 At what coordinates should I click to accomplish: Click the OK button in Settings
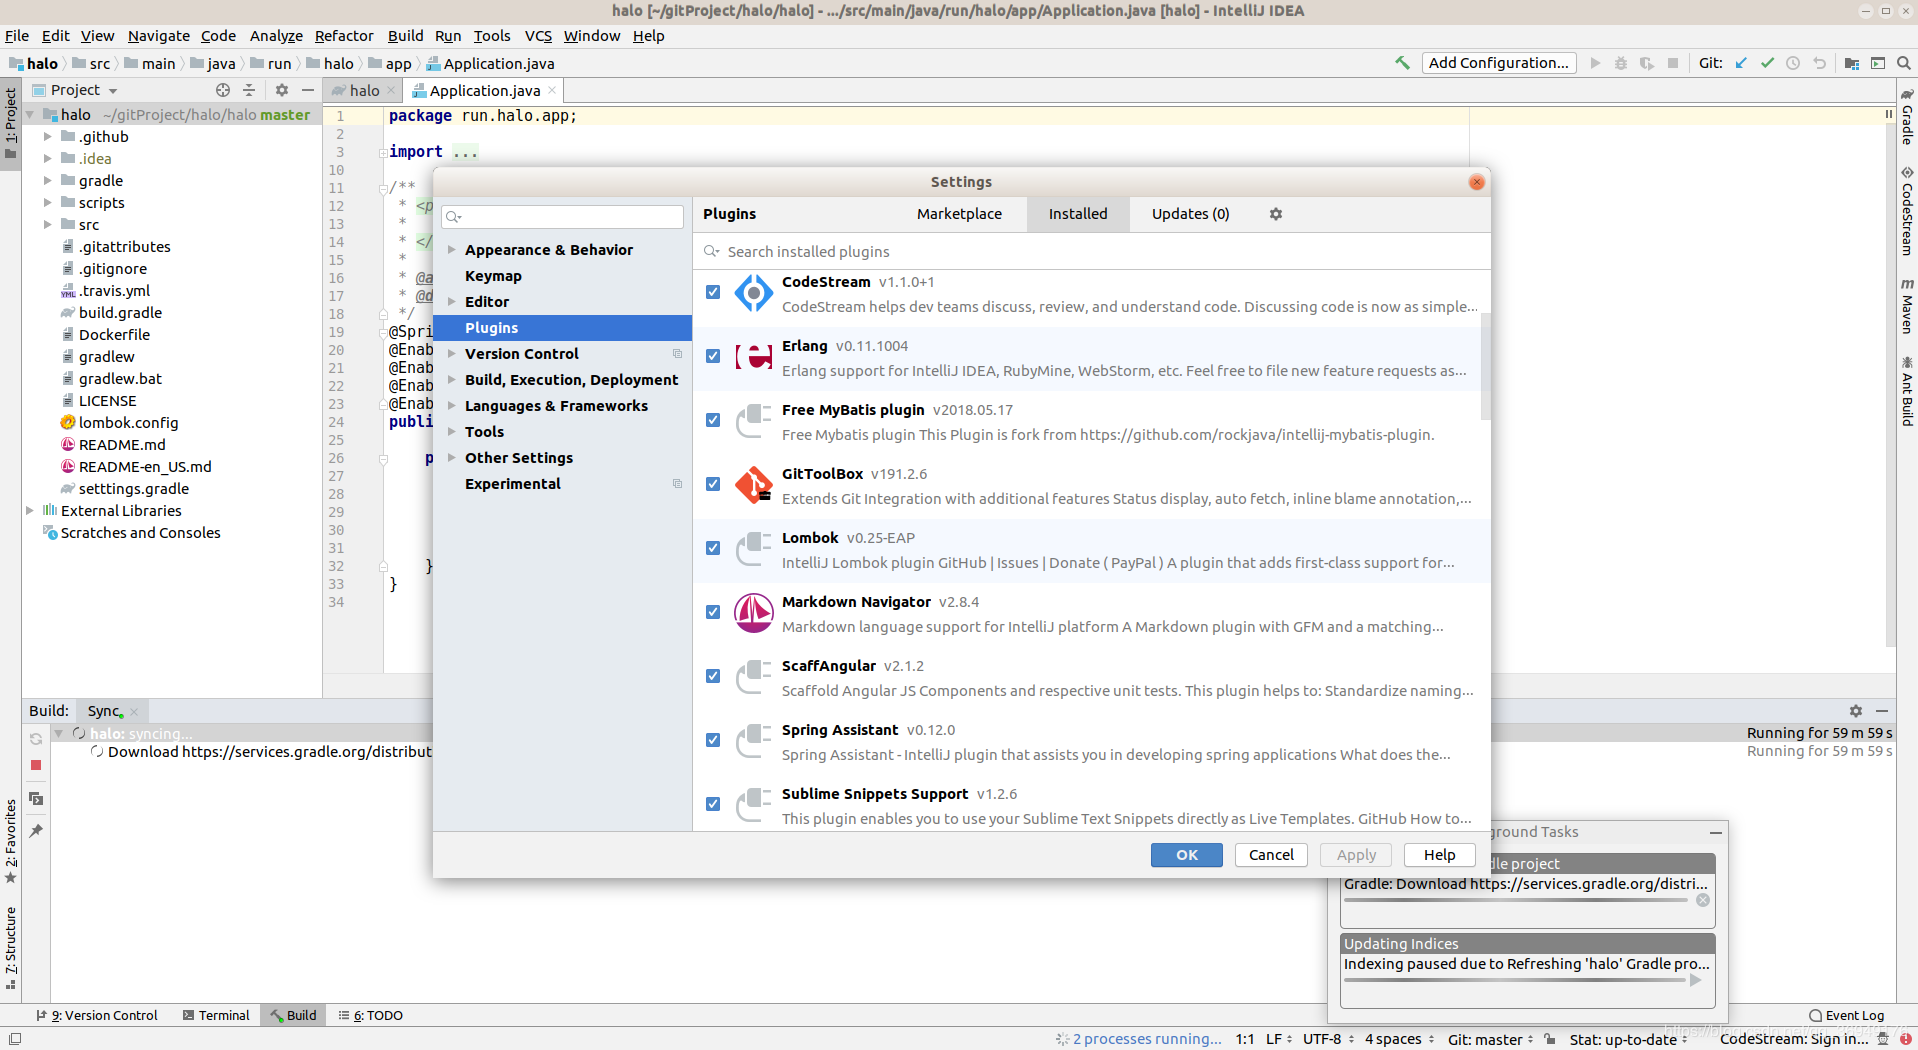pos(1187,855)
